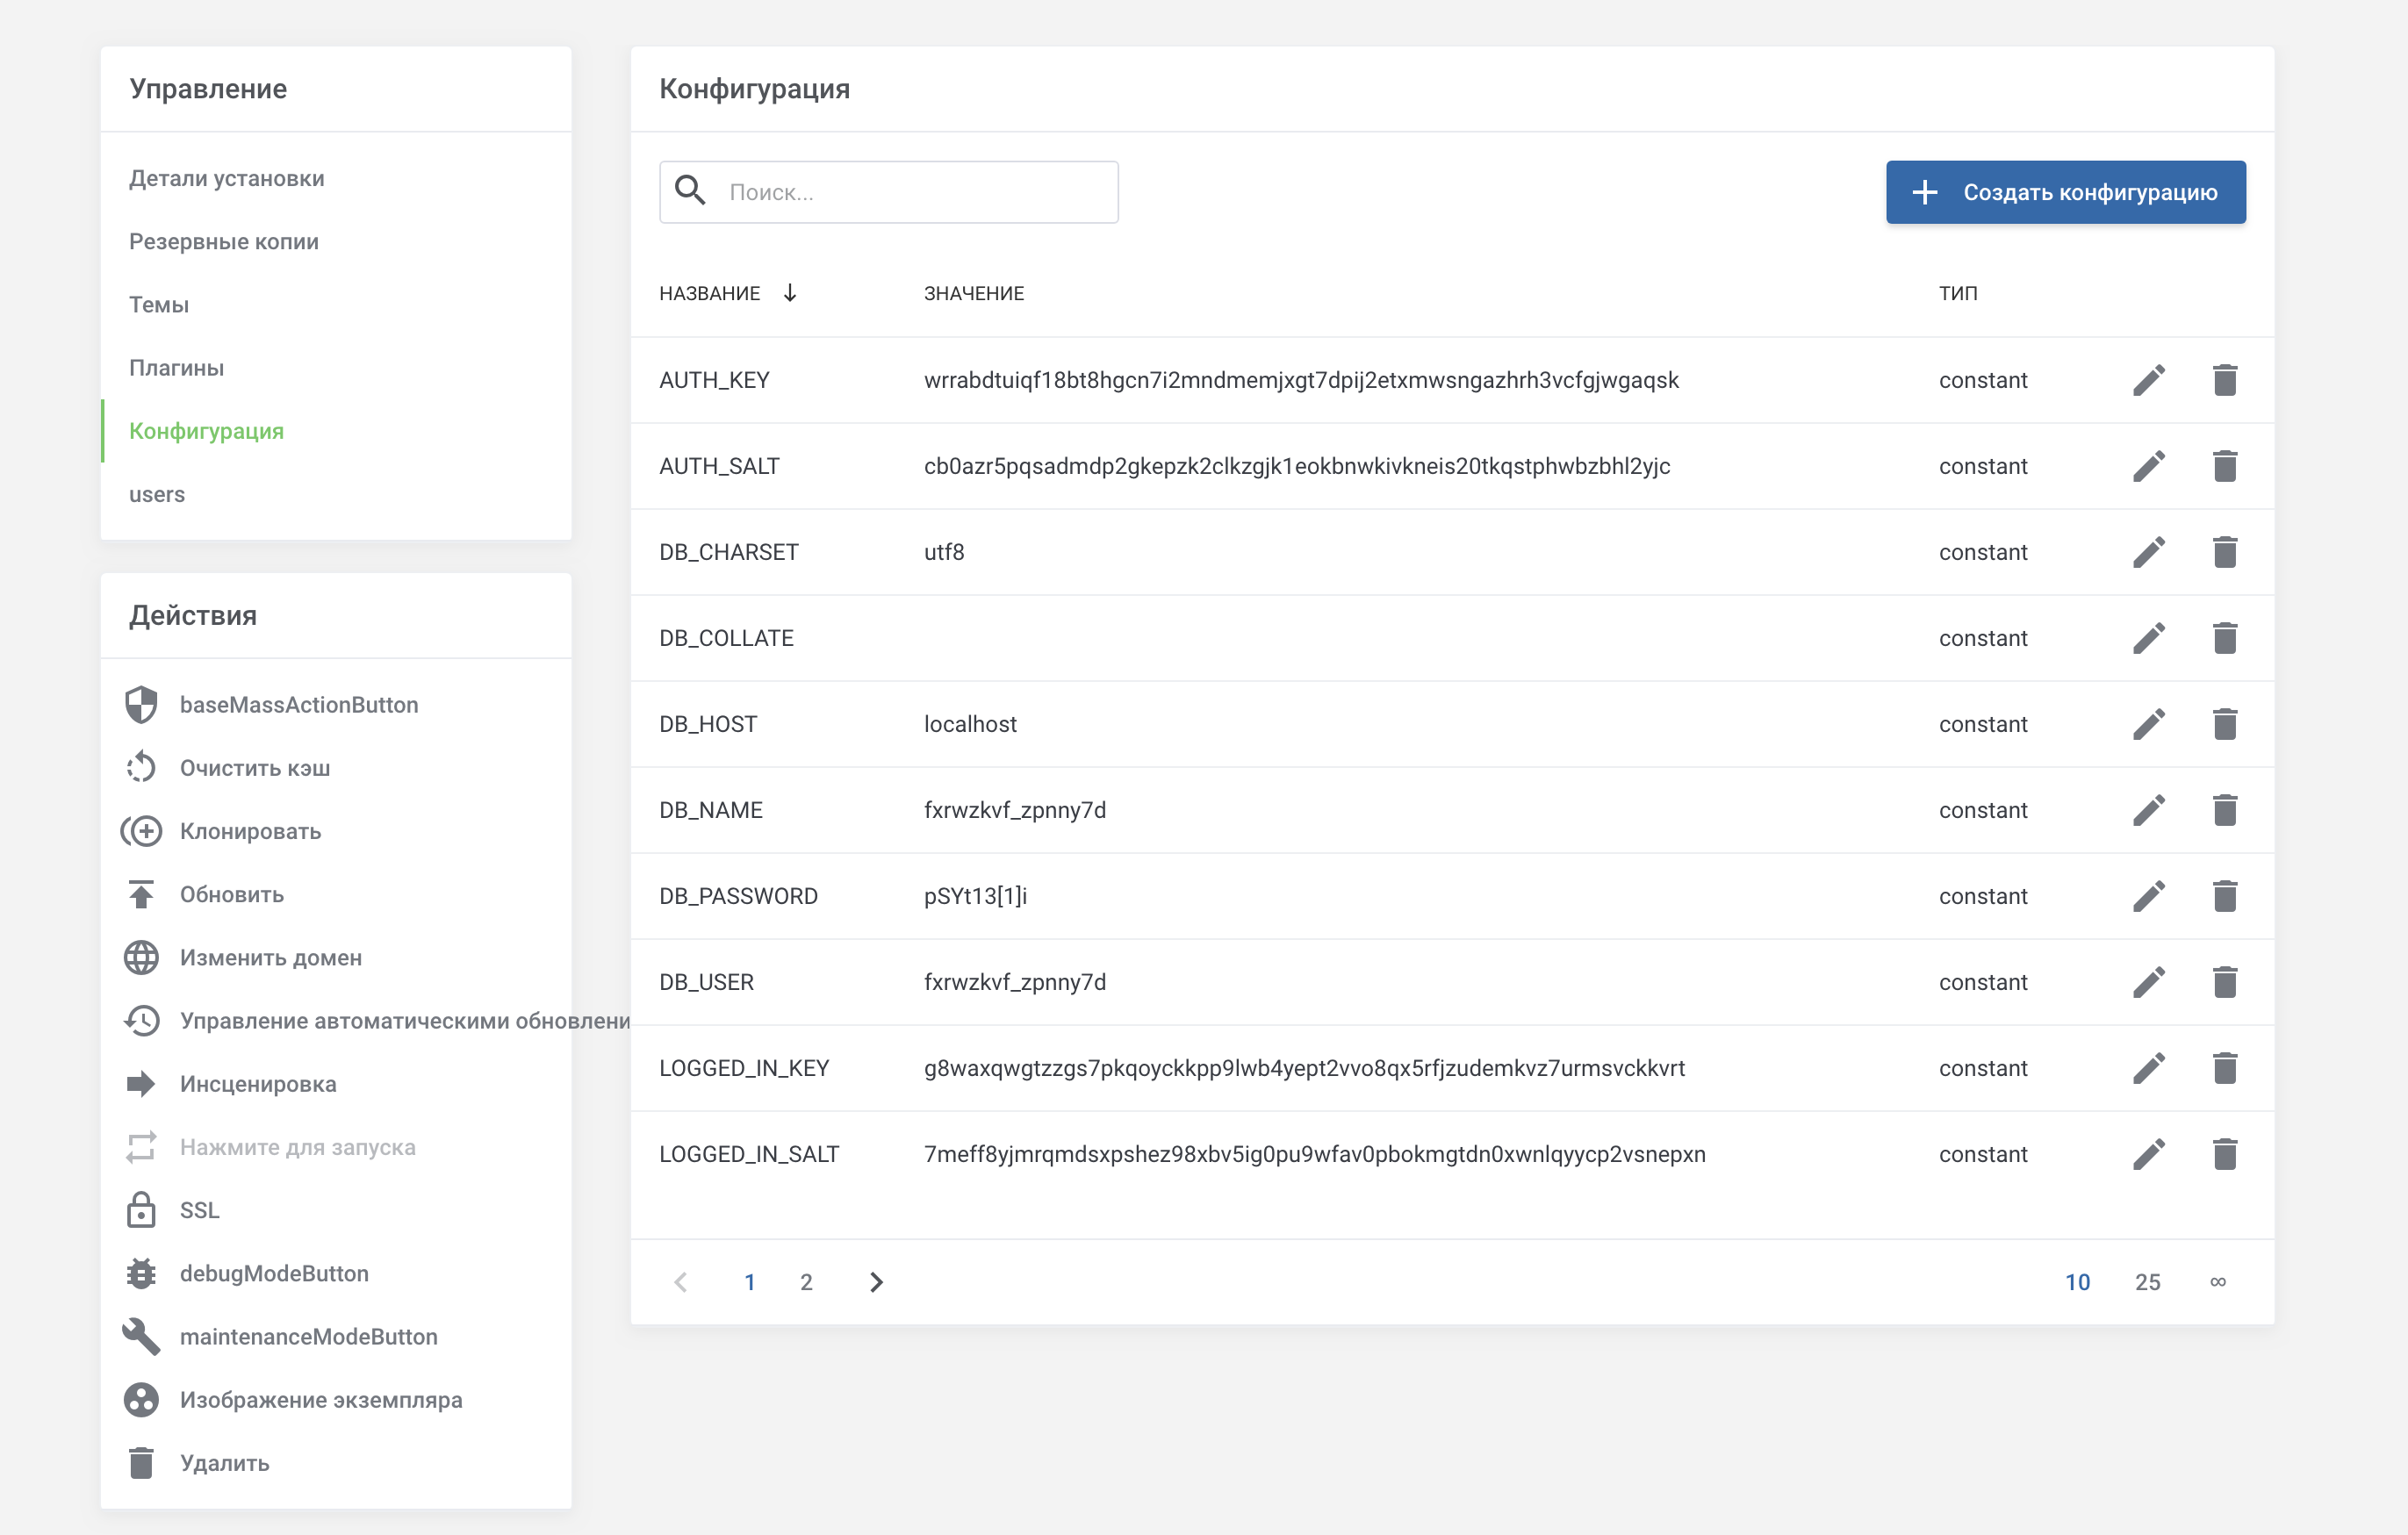Delete the LOGGED_IN_SALT configuration entry
The width and height of the screenshot is (2408, 1535).
click(2224, 1154)
